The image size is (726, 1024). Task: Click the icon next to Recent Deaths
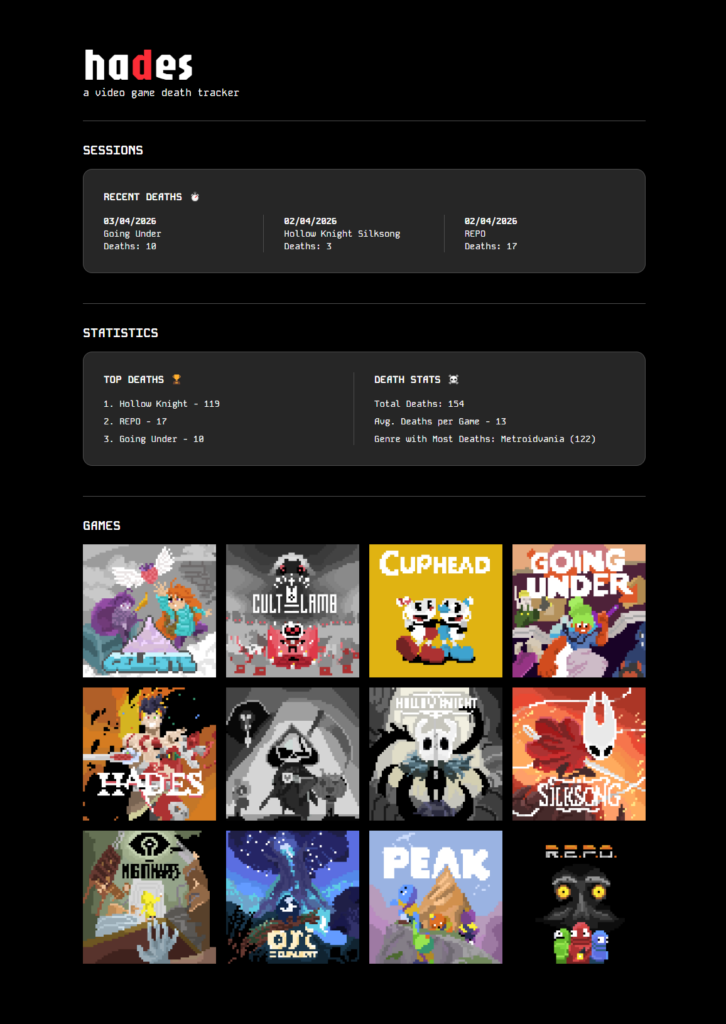pos(195,197)
